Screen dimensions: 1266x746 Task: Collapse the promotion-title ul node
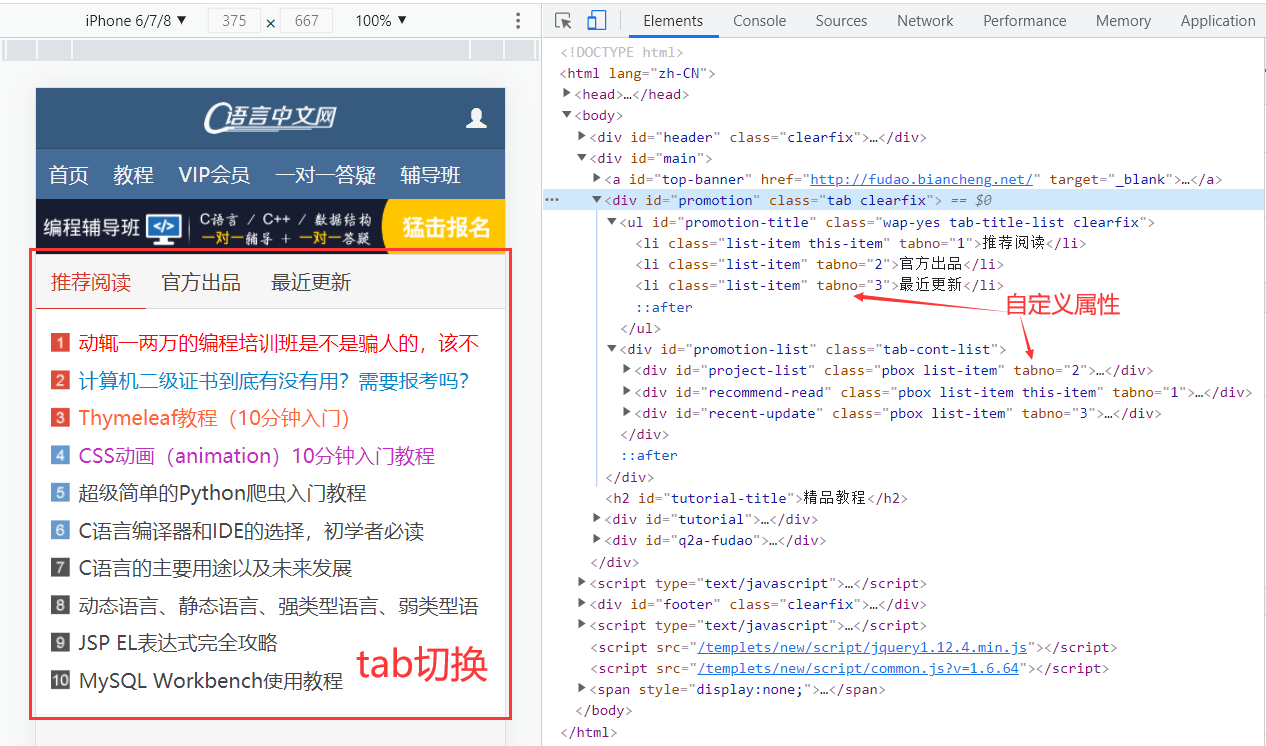click(x=613, y=222)
